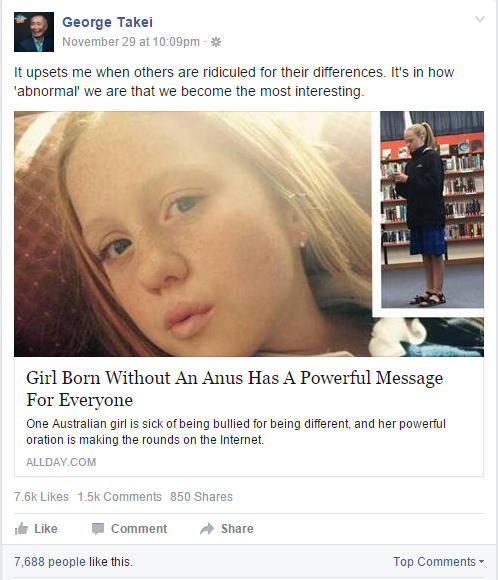498x580 pixels.
Task: View the 7.6k Likes list
Action: (41, 496)
